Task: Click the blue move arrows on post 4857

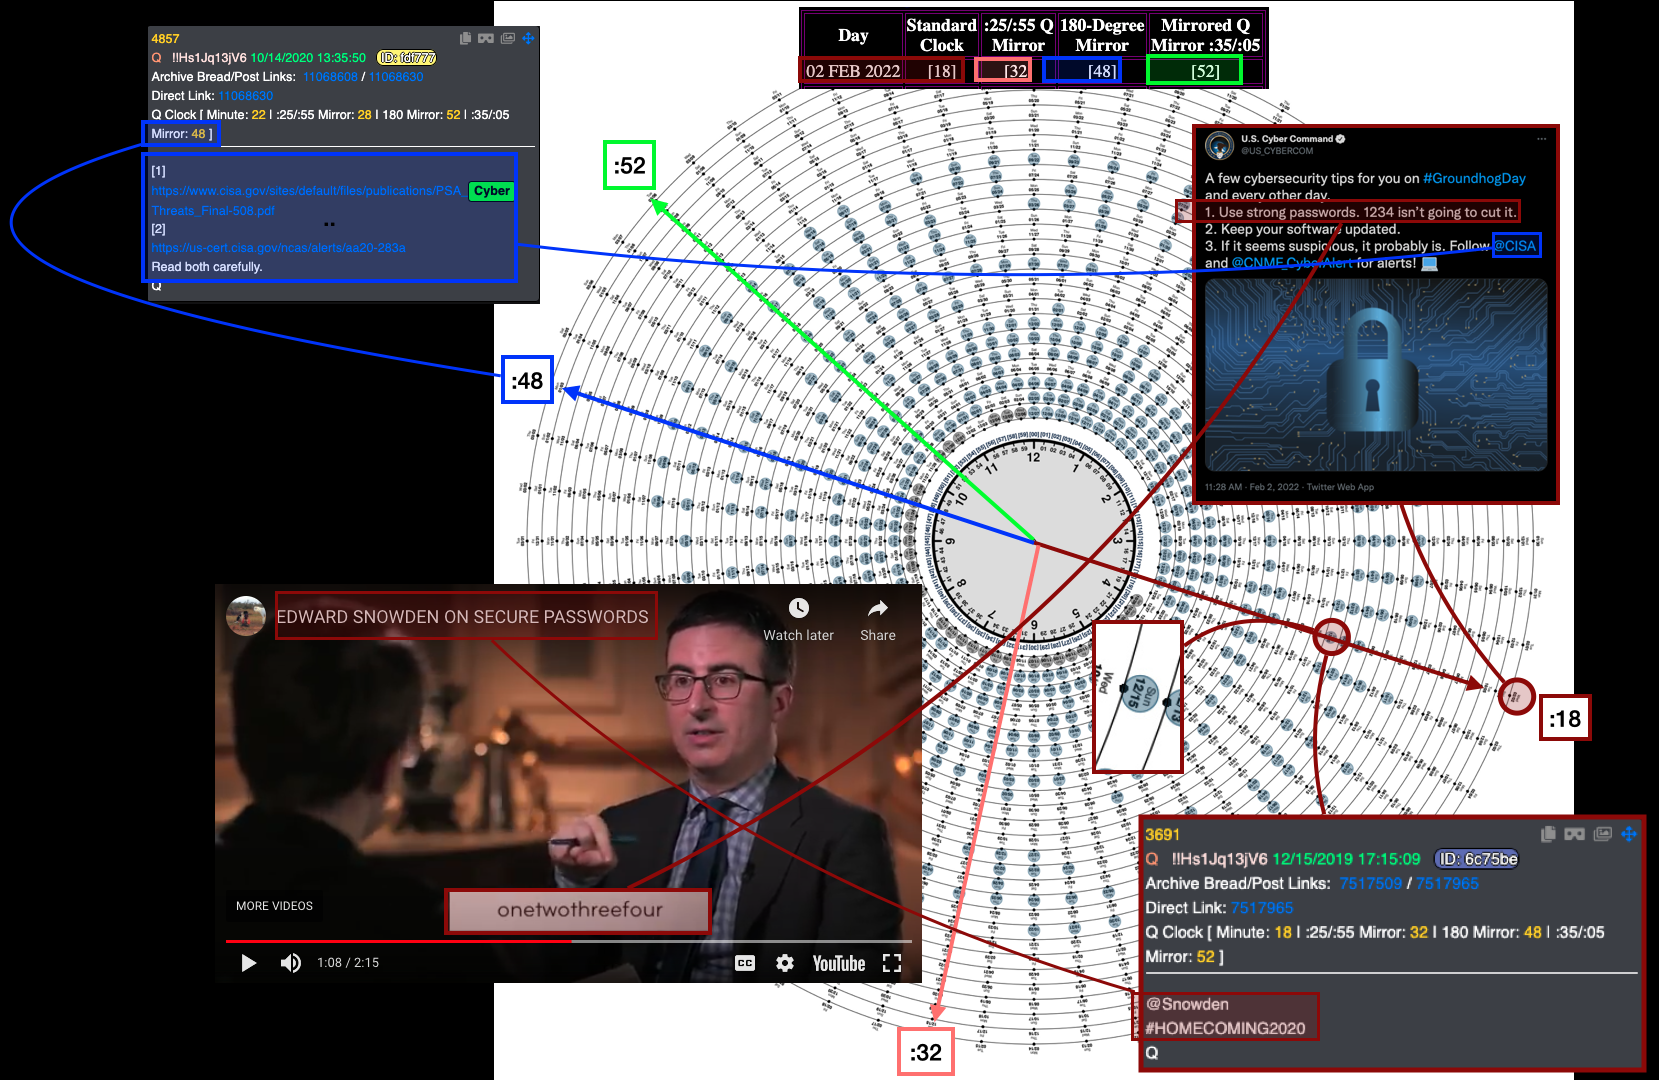Action: coord(528,38)
